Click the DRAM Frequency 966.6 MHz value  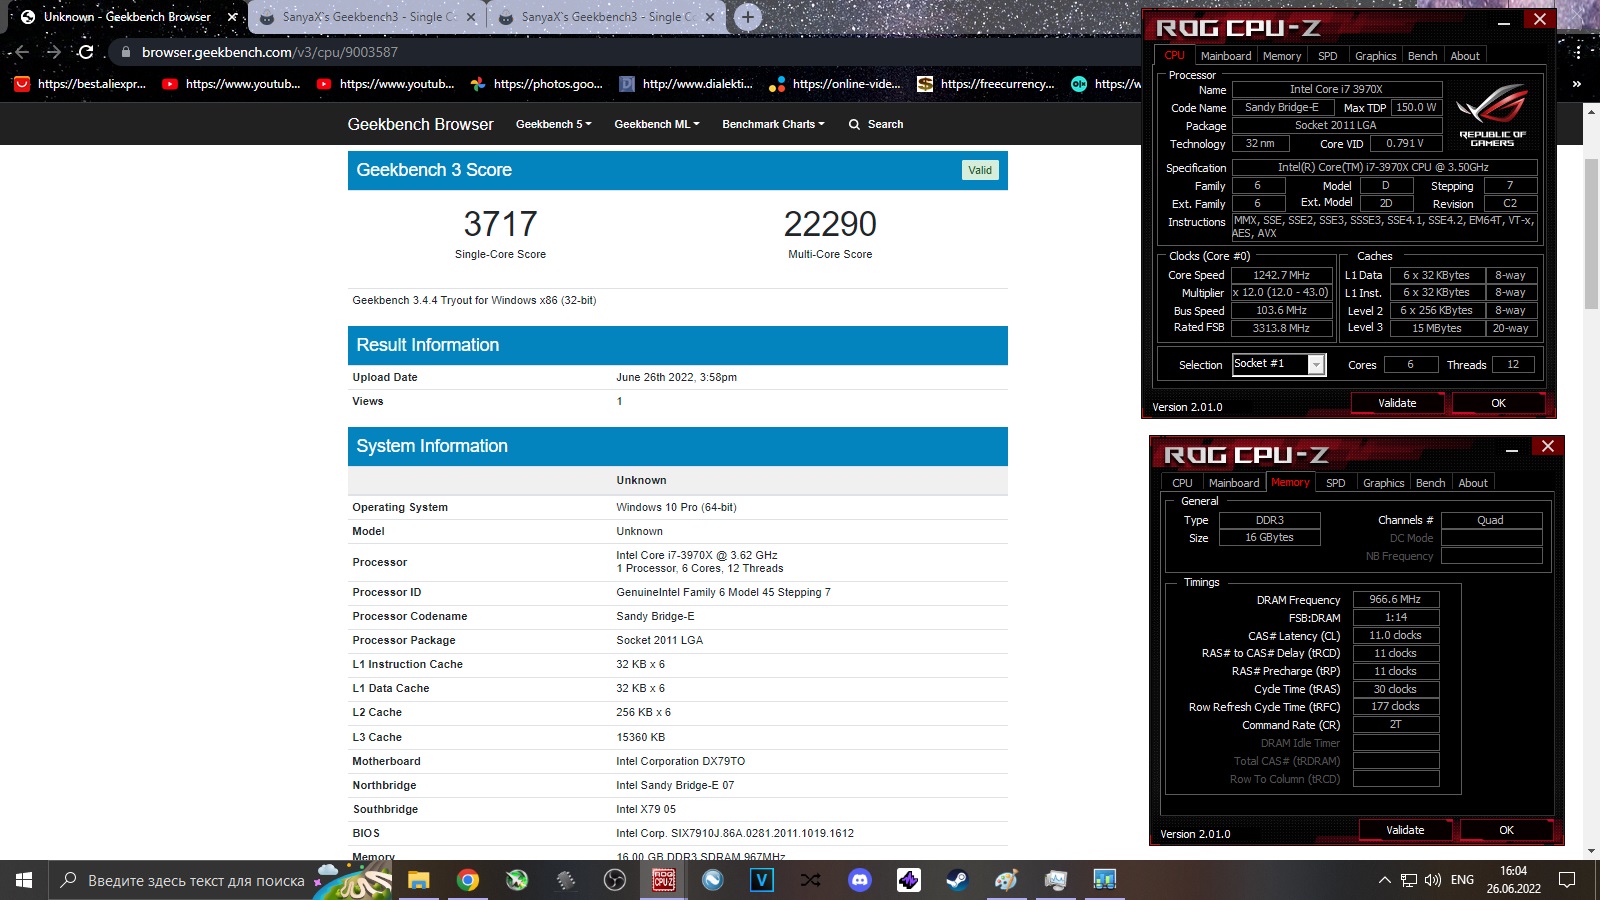click(1395, 599)
